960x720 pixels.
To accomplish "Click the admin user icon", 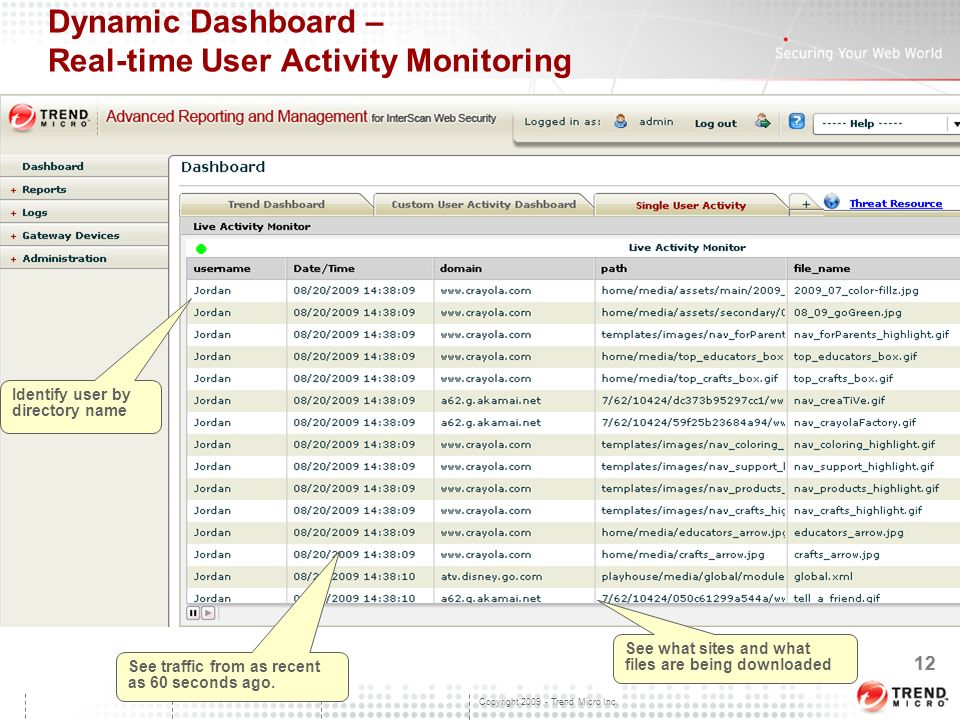I will pyautogui.click(x=620, y=121).
